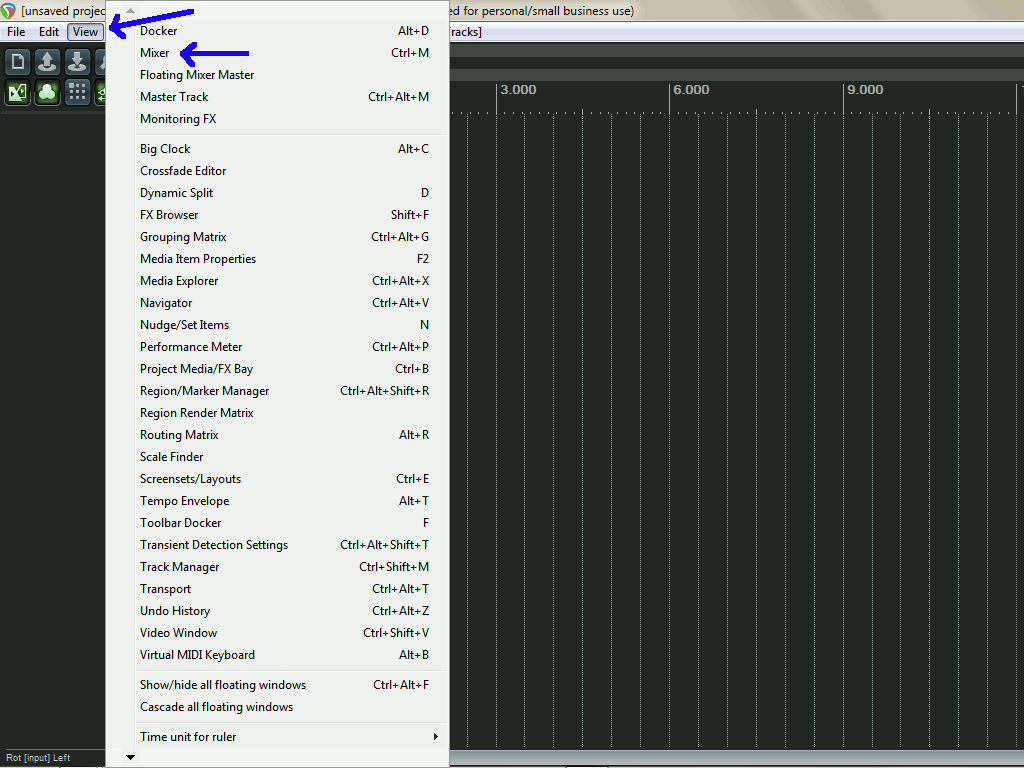Click the New project toolbar icon
Viewport: 1024px width, 768px height.
click(x=18, y=62)
